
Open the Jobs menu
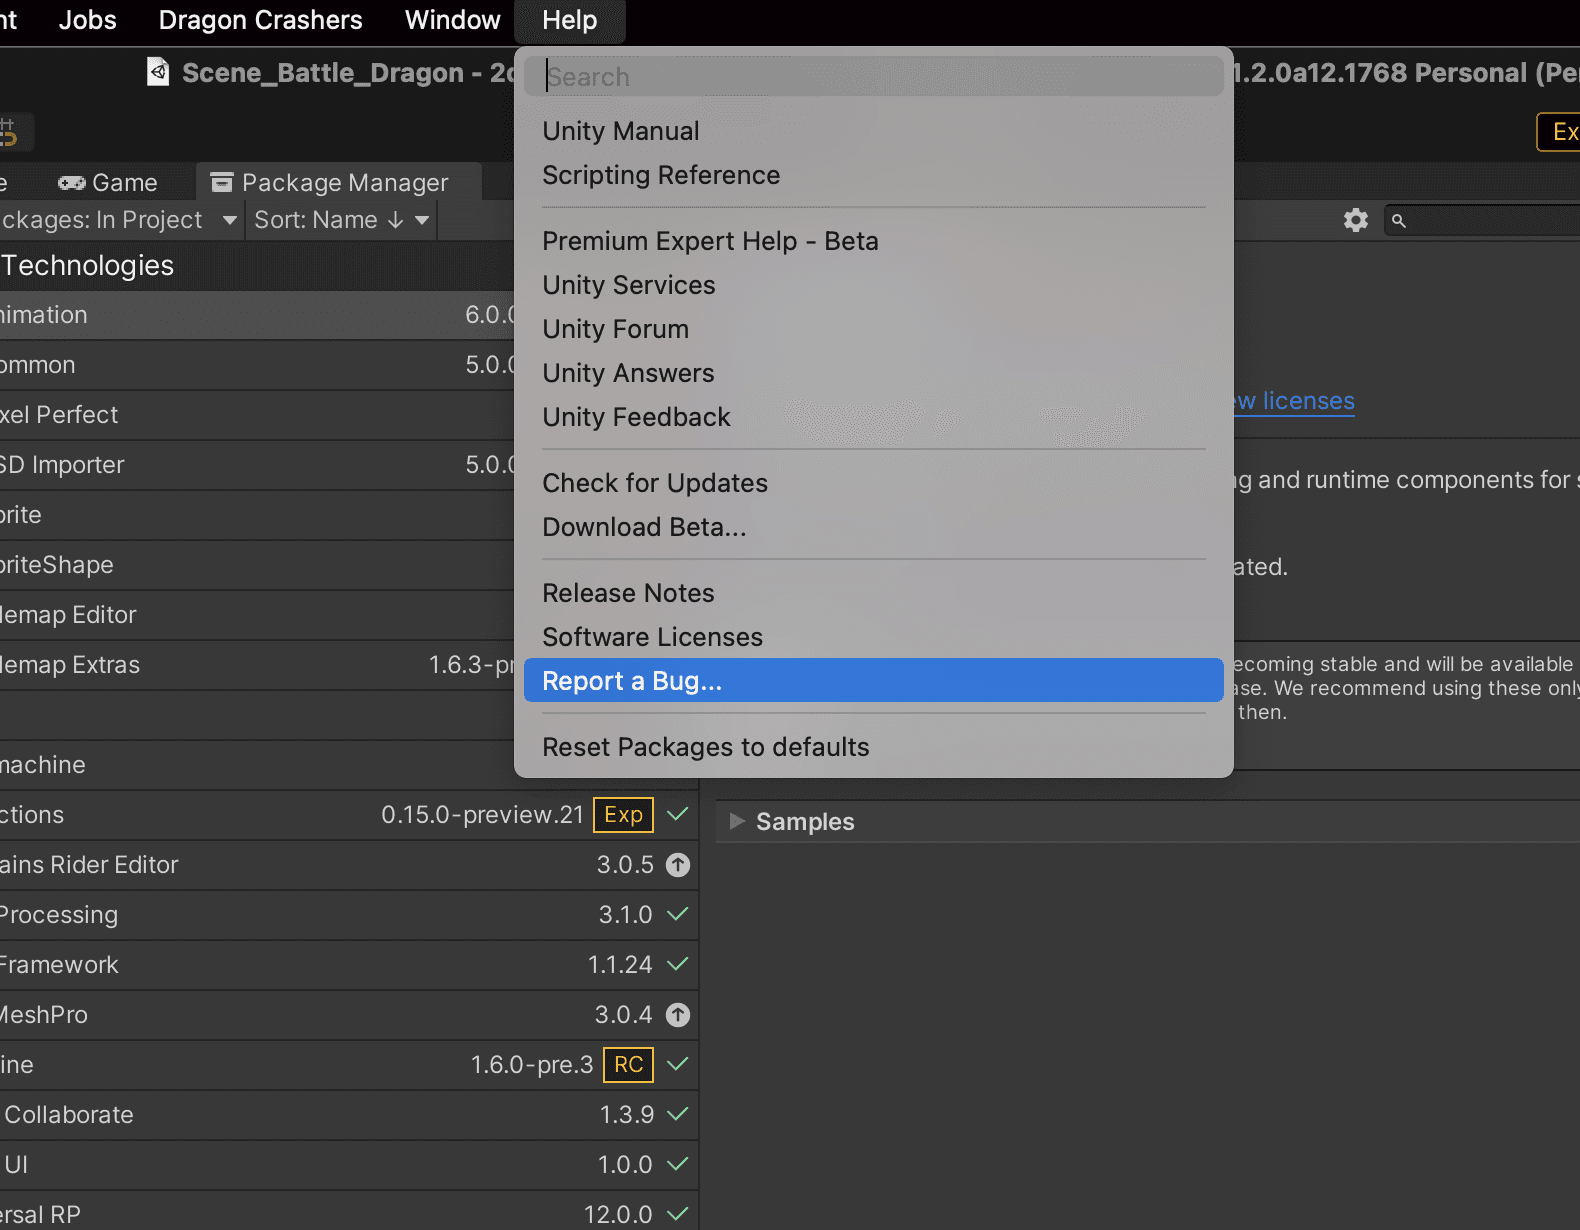tap(87, 20)
